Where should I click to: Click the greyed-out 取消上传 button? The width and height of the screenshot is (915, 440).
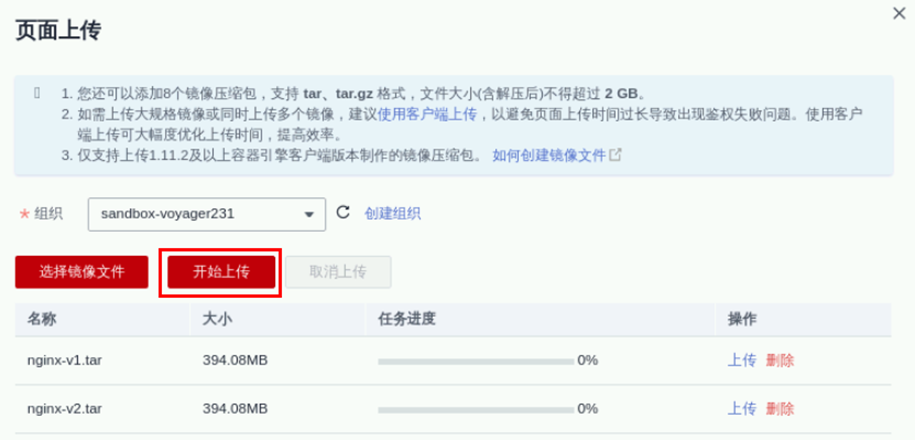(338, 272)
